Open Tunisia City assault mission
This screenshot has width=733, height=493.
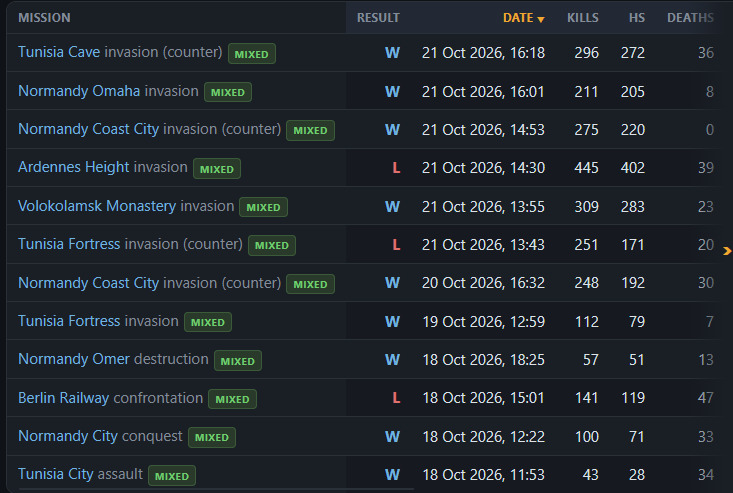(x=80, y=474)
